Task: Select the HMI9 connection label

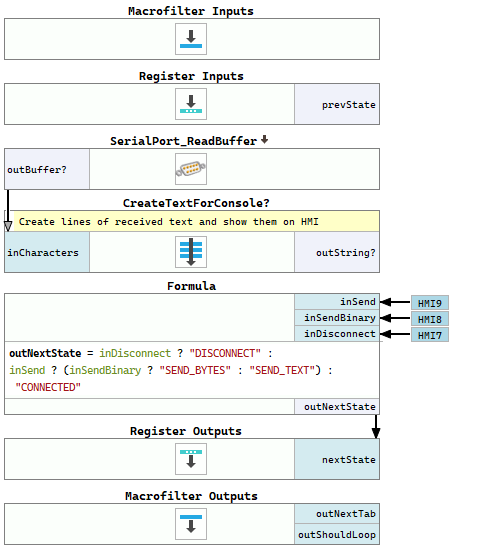Action: click(430, 303)
